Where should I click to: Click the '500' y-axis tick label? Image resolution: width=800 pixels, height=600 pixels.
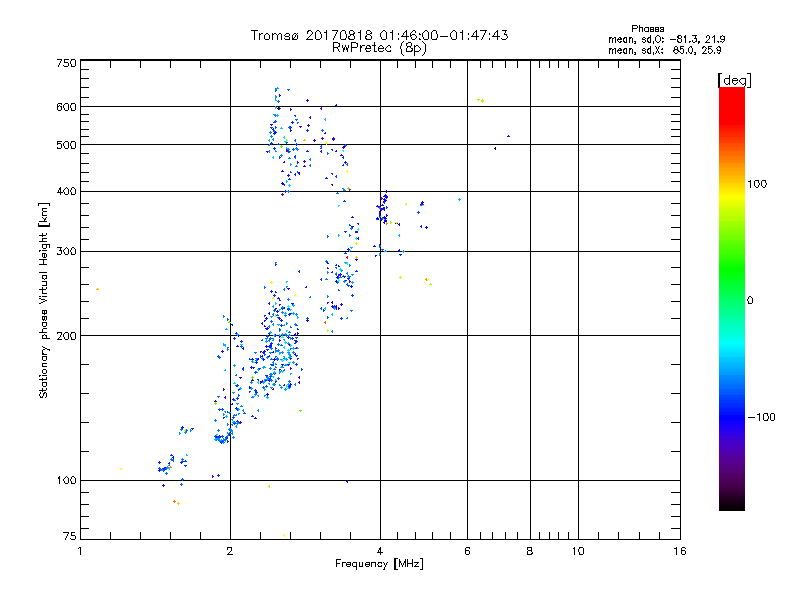[66, 145]
